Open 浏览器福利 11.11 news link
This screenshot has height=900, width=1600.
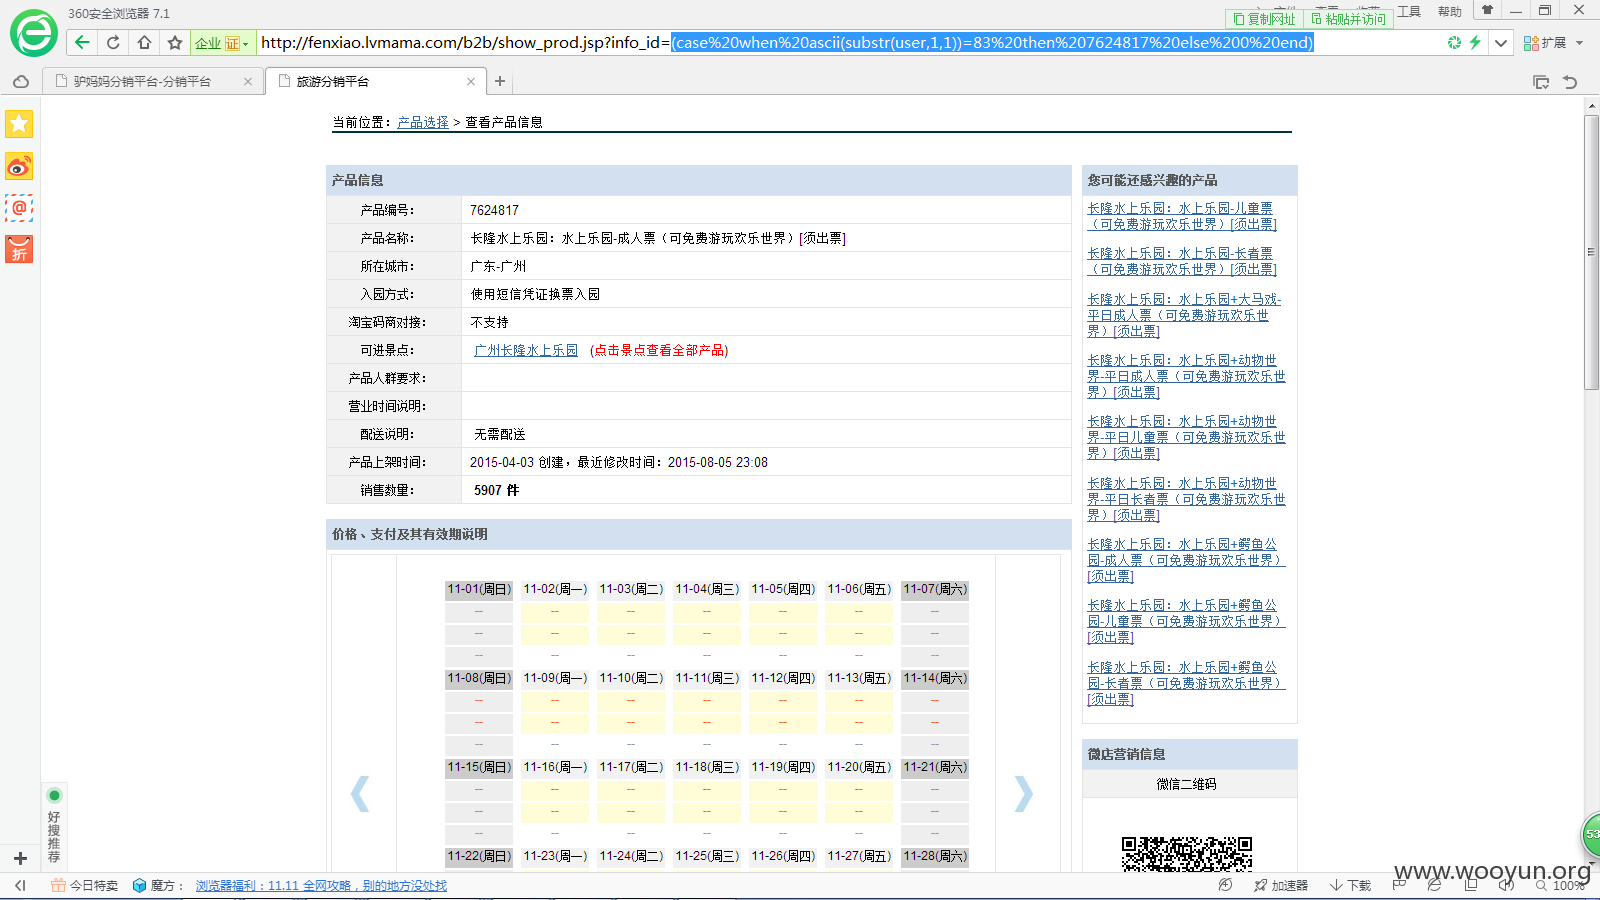point(321,886)
